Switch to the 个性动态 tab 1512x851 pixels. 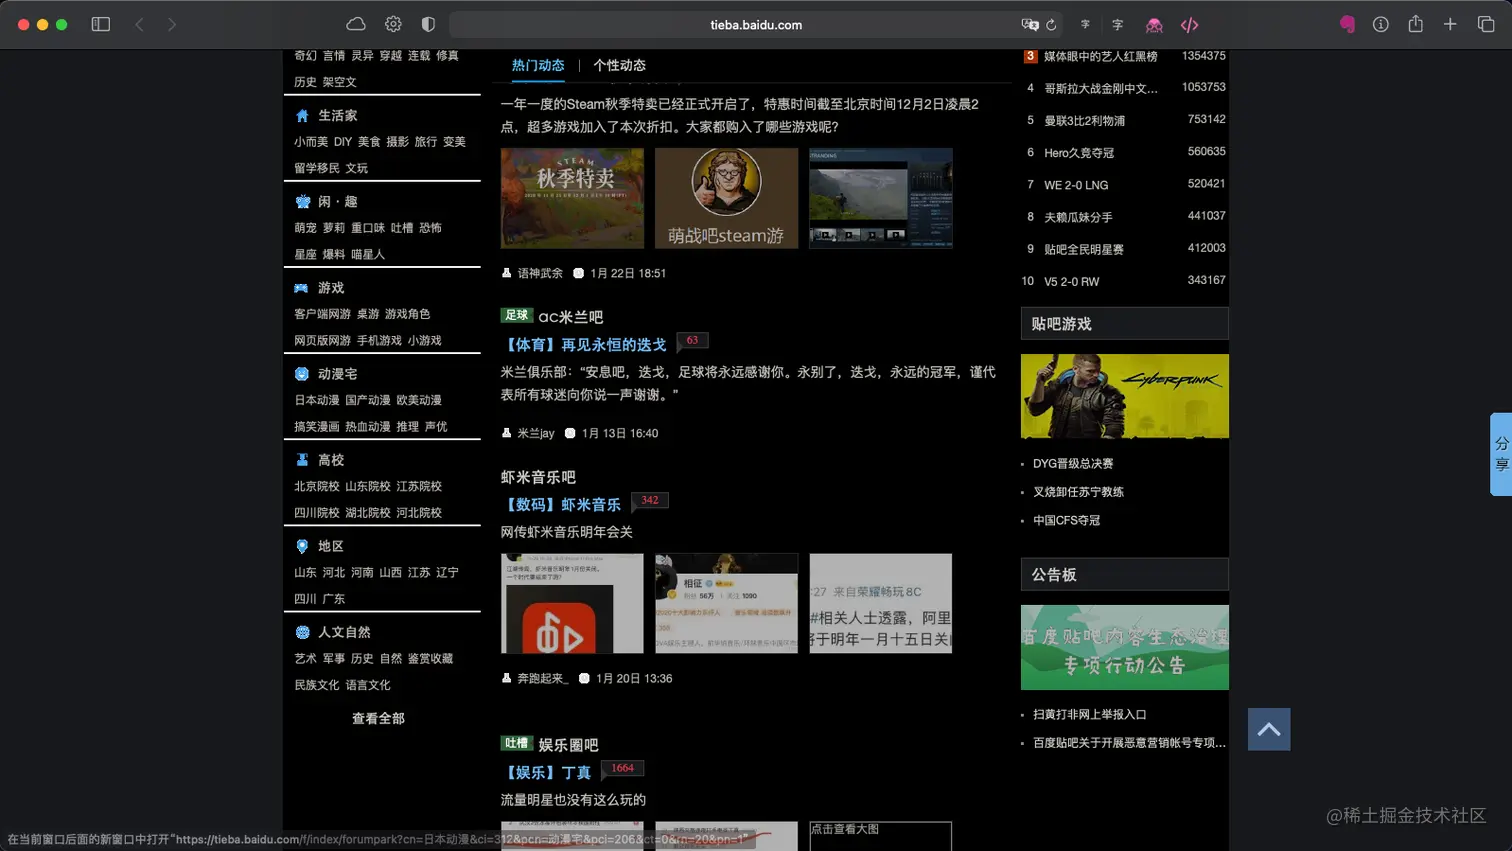coord(619,65)
